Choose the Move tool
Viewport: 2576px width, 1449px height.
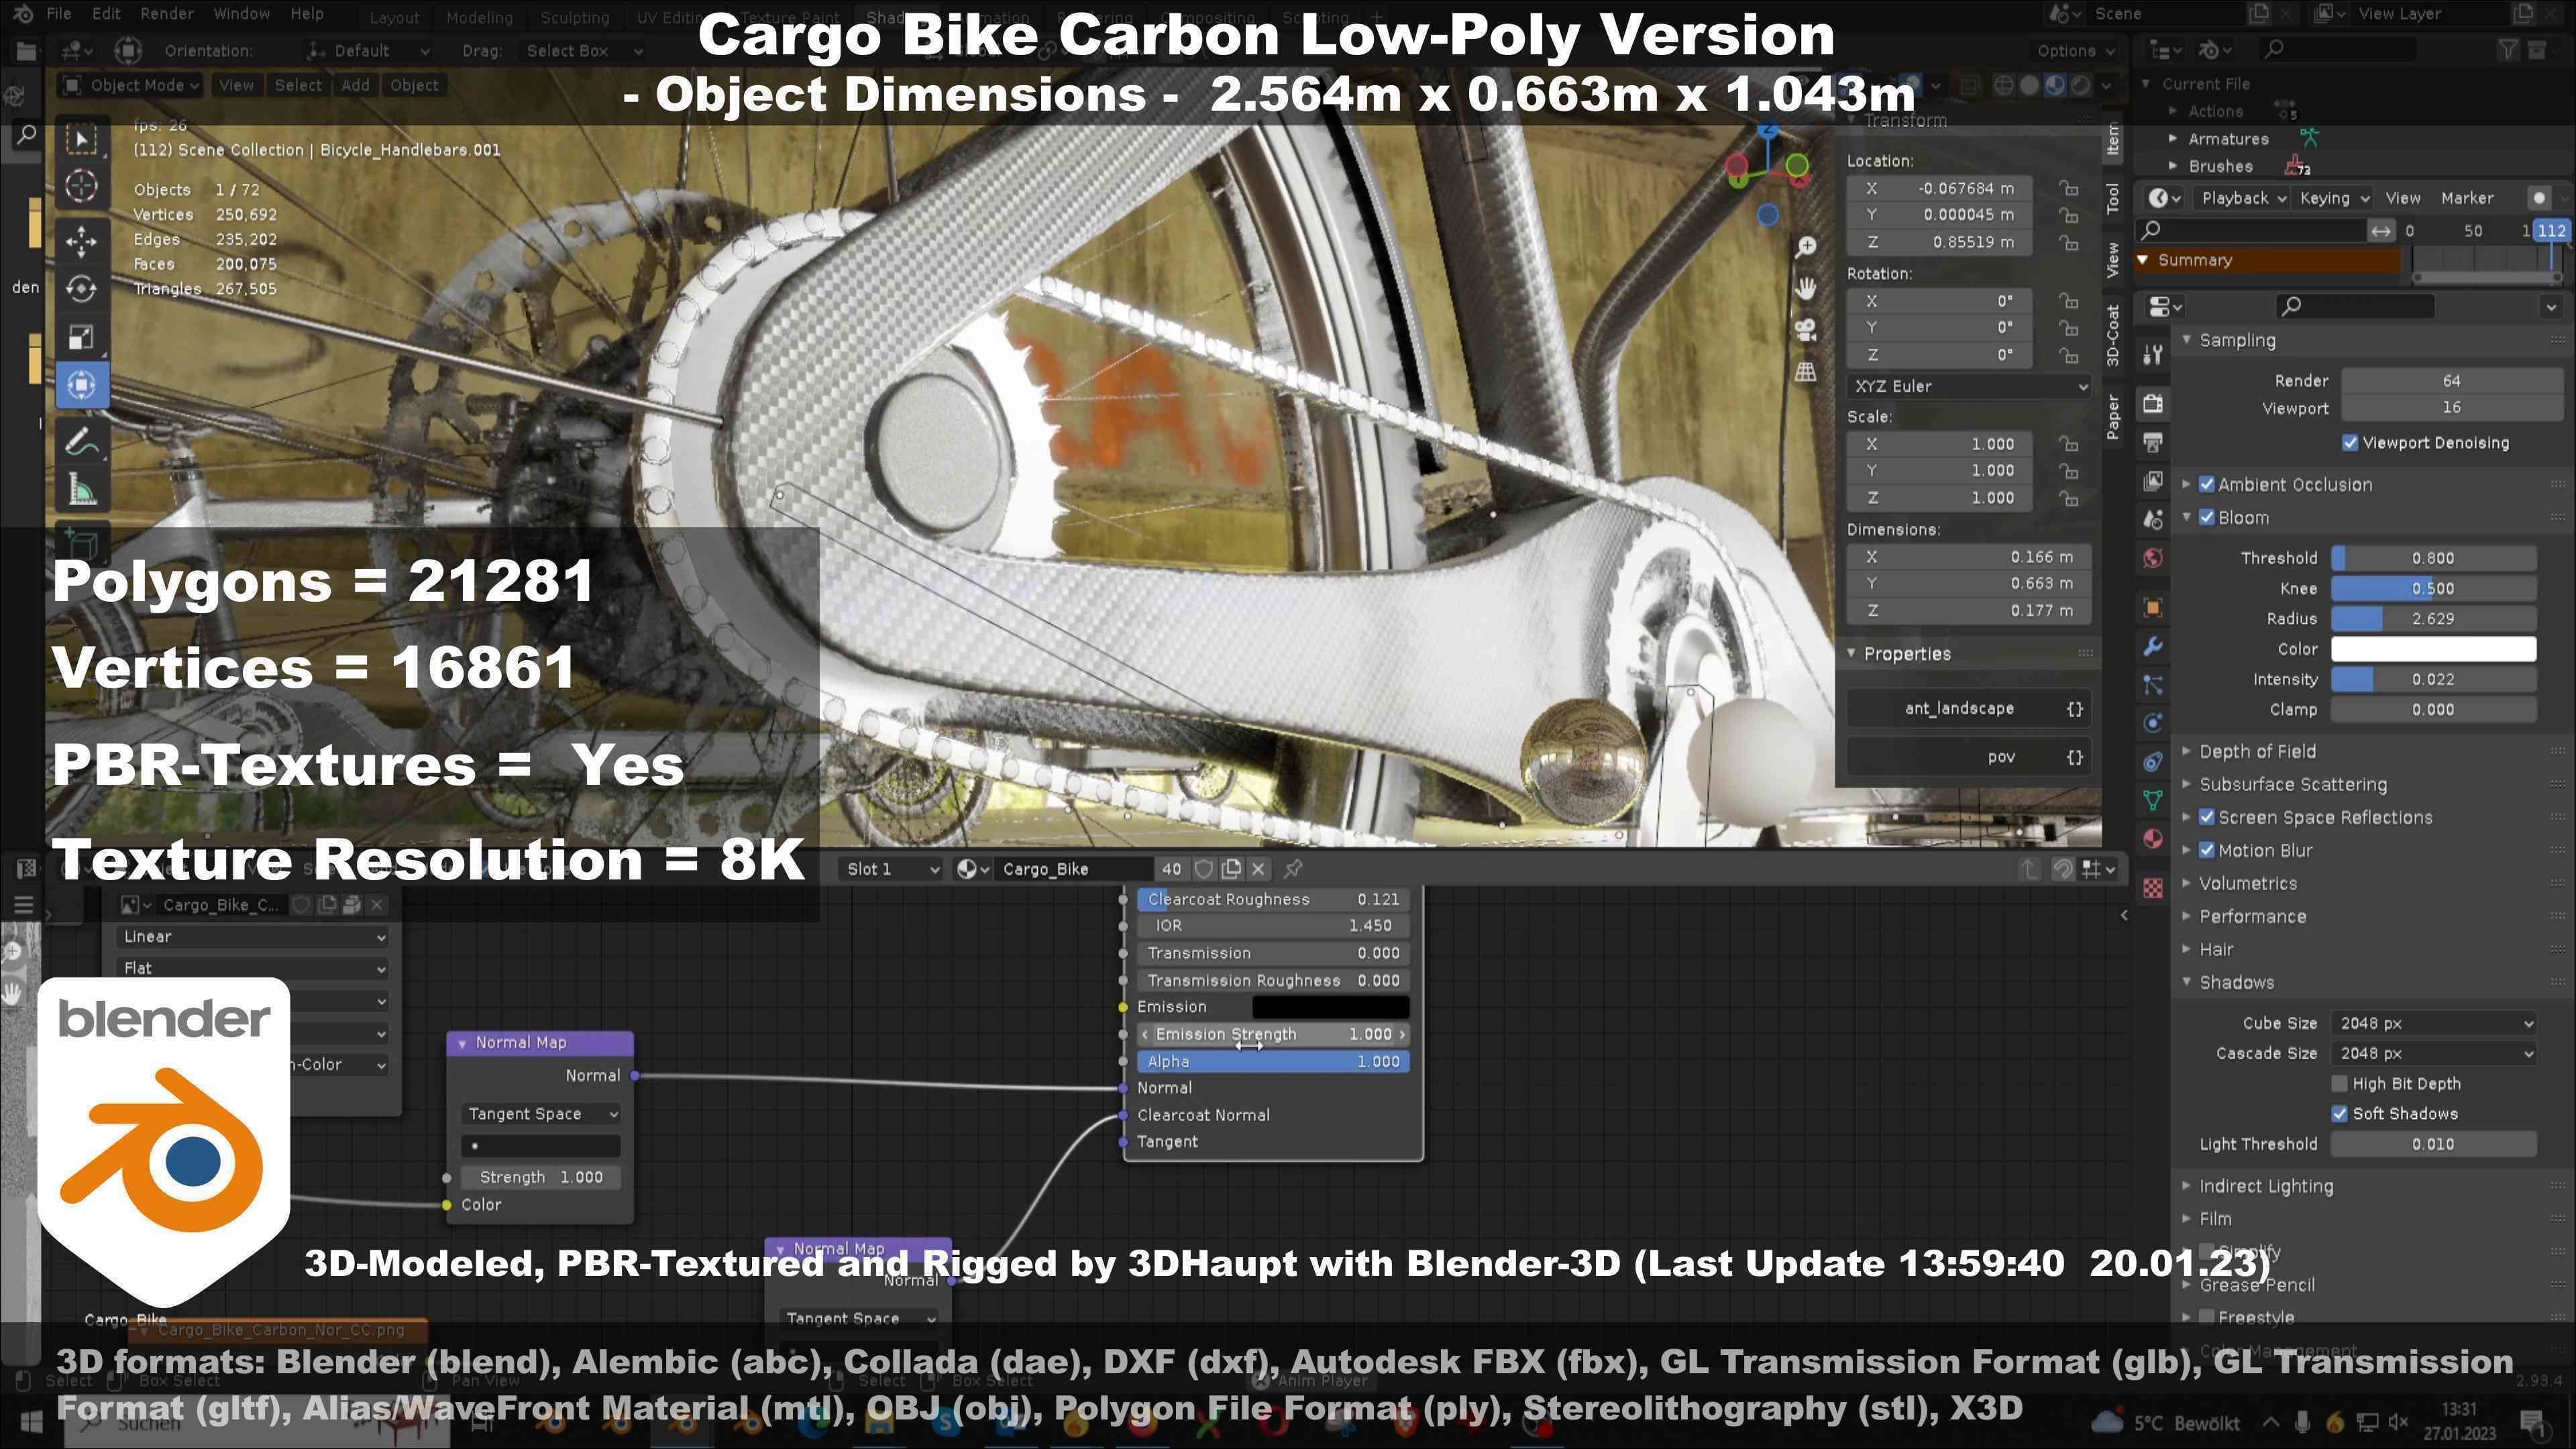pyautogui.click(x=82, y=241)
